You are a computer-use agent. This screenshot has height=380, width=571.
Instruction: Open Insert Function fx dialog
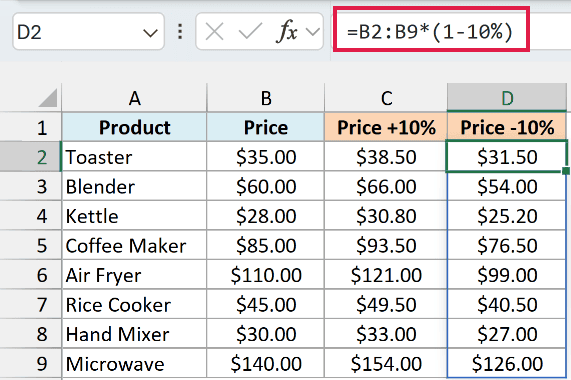287,32
